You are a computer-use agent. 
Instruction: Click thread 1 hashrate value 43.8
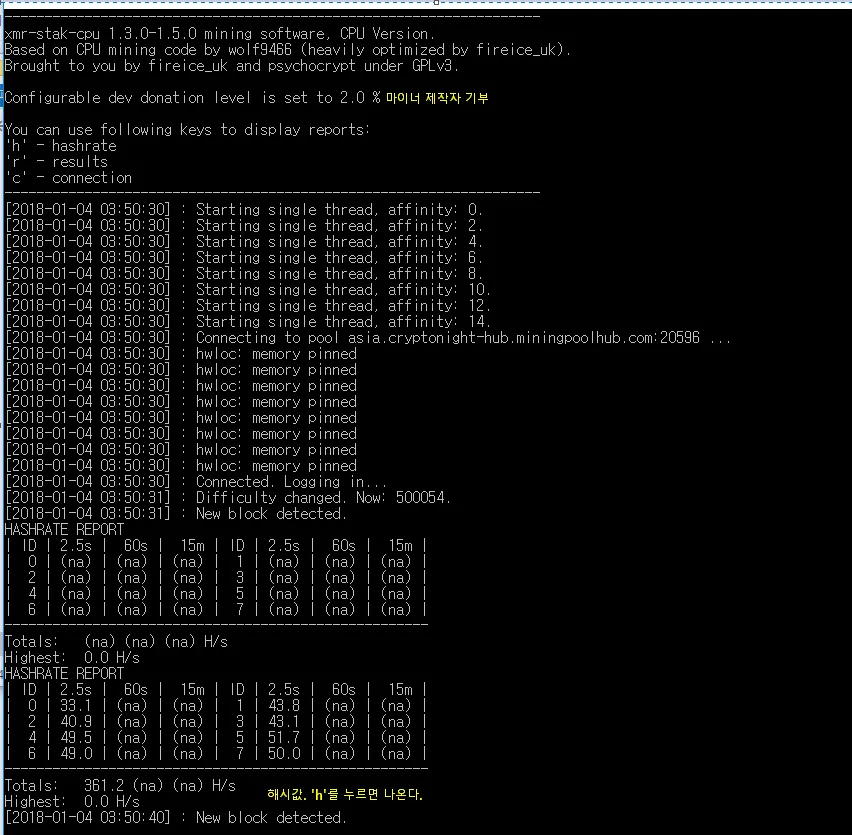(x=284, y=706)
